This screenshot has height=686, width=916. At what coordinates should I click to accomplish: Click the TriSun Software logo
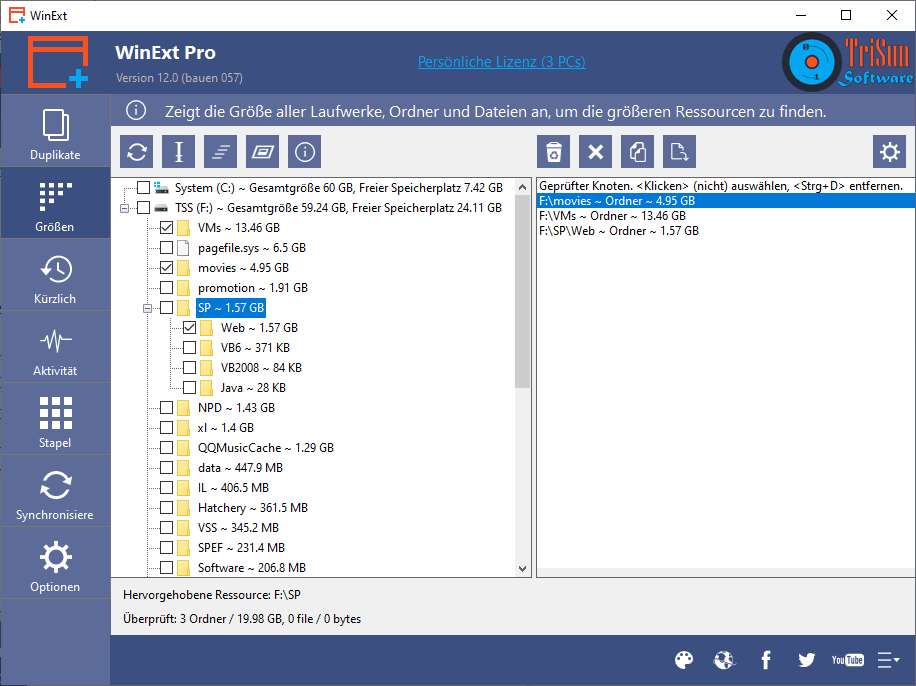pyautogui.click(x=848, y=62)
